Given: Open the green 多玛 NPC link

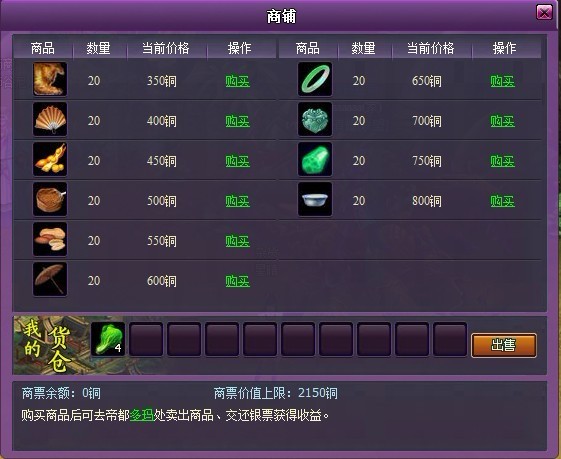Looking at the screenshot, I should 142,415.
